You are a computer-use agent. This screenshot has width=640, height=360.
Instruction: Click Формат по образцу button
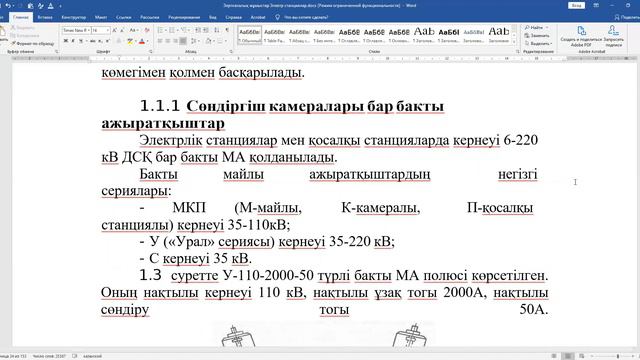point(33,43)
